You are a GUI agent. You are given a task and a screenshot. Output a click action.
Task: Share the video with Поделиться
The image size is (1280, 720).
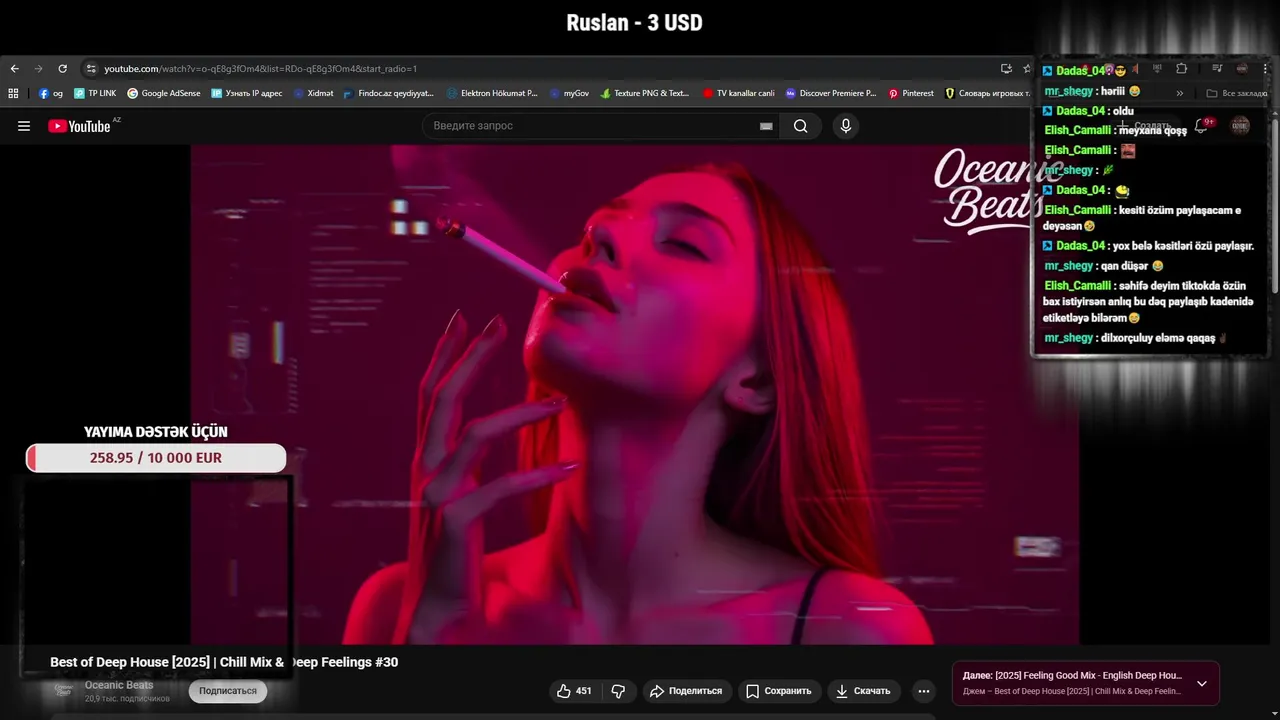686,691
